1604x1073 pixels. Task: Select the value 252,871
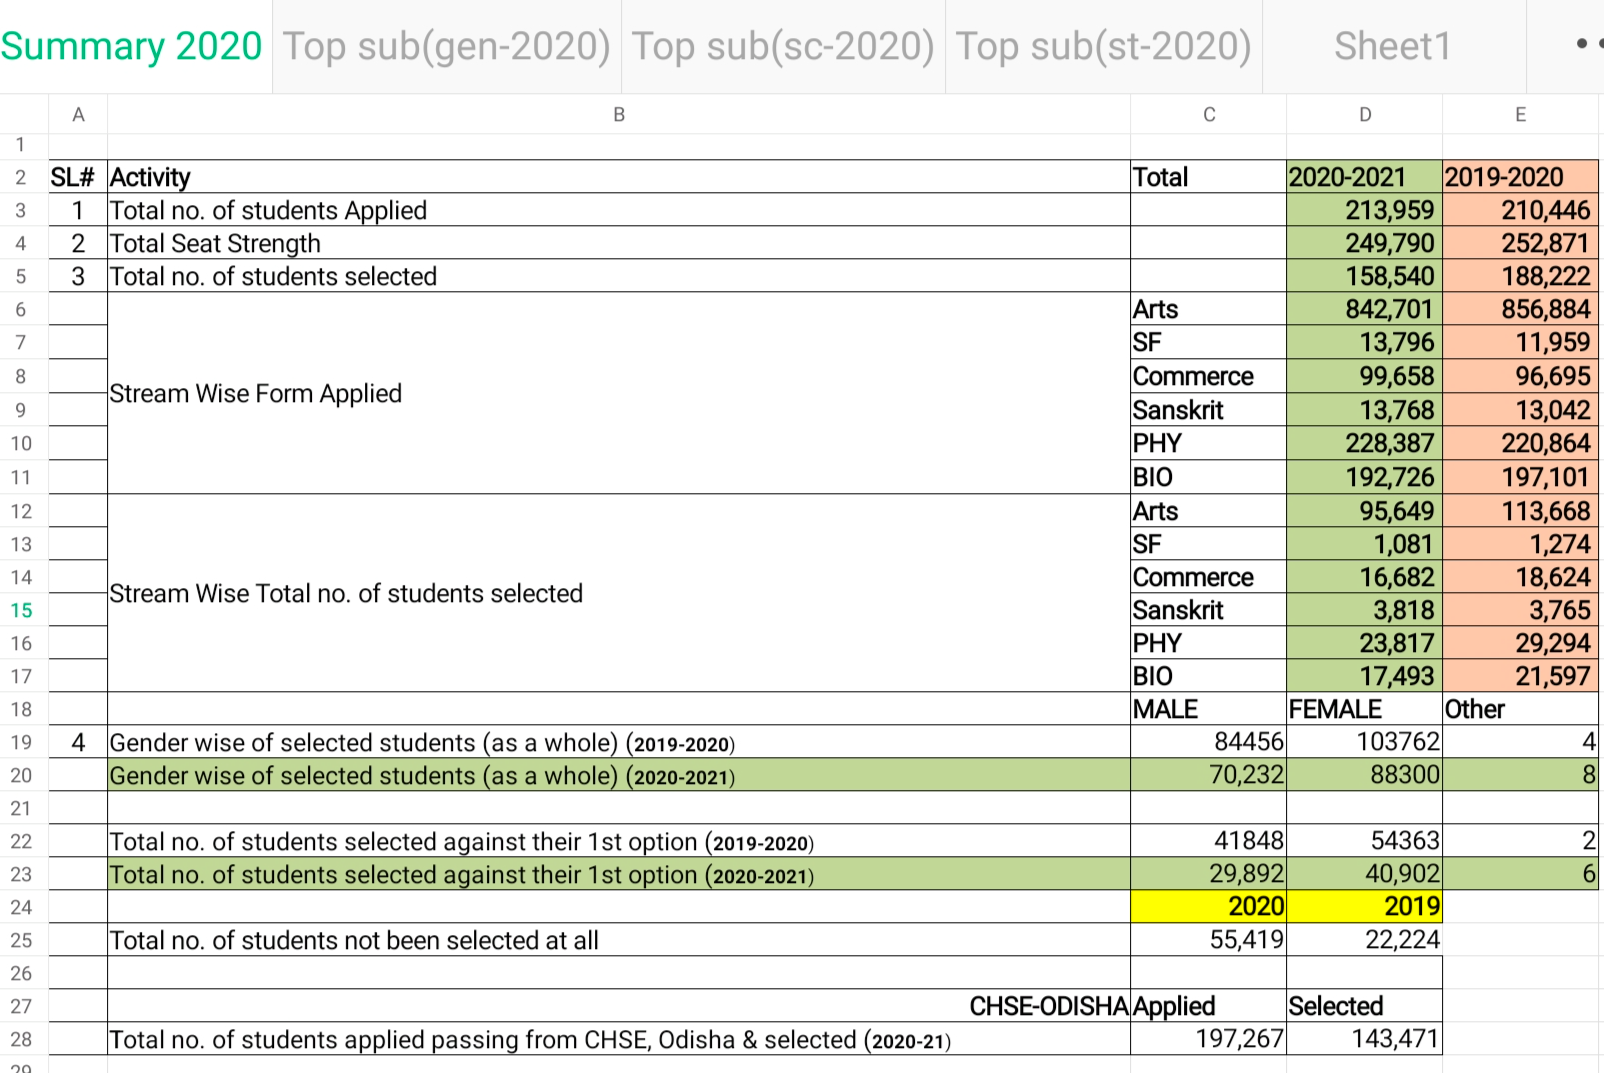click(1520, 243)
